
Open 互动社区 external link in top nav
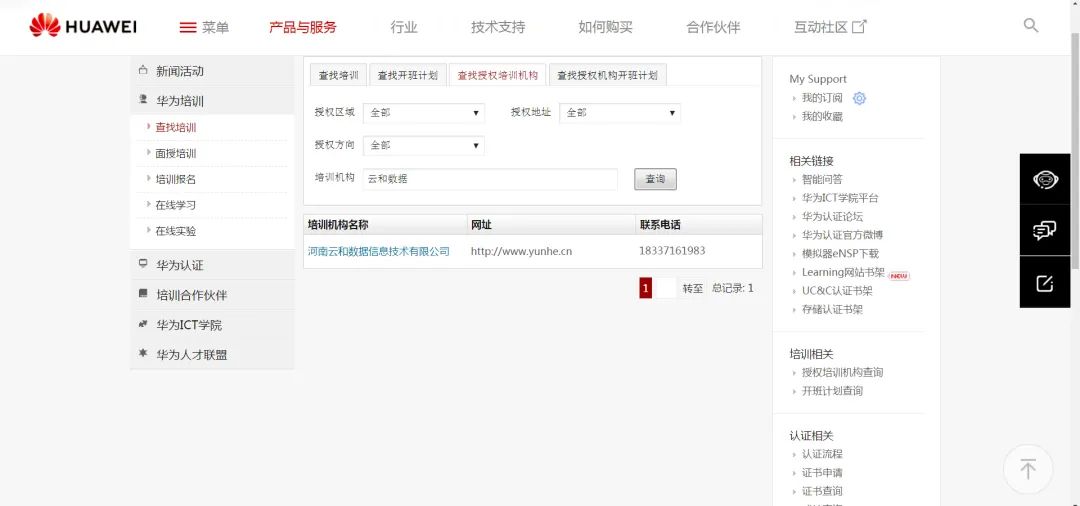830,27
